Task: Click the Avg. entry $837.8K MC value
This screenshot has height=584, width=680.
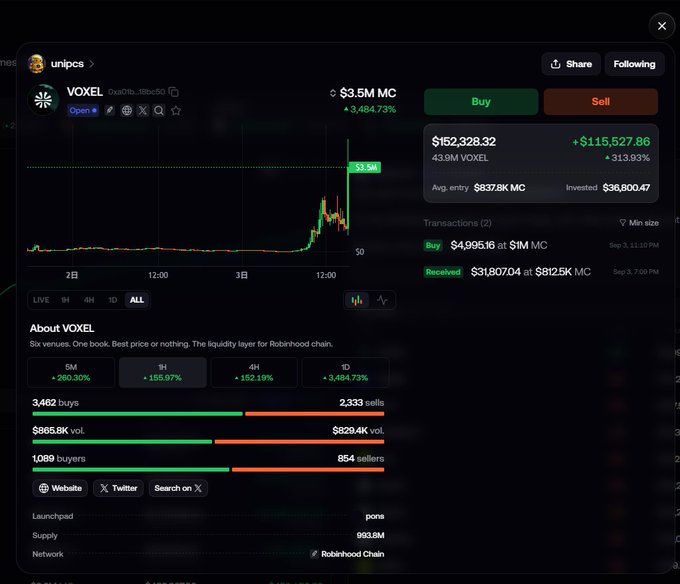Action: tap(499, 188)
